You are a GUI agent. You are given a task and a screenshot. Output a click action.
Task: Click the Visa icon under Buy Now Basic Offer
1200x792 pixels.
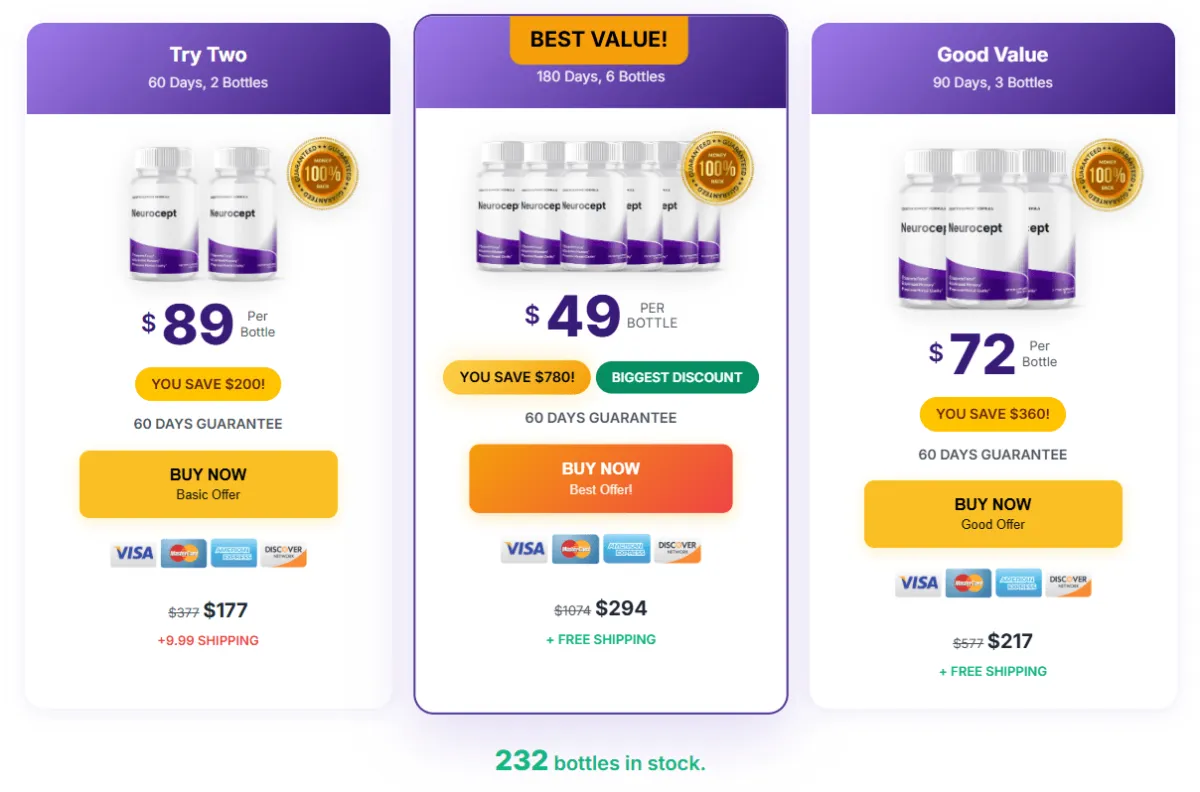[132, 553]
